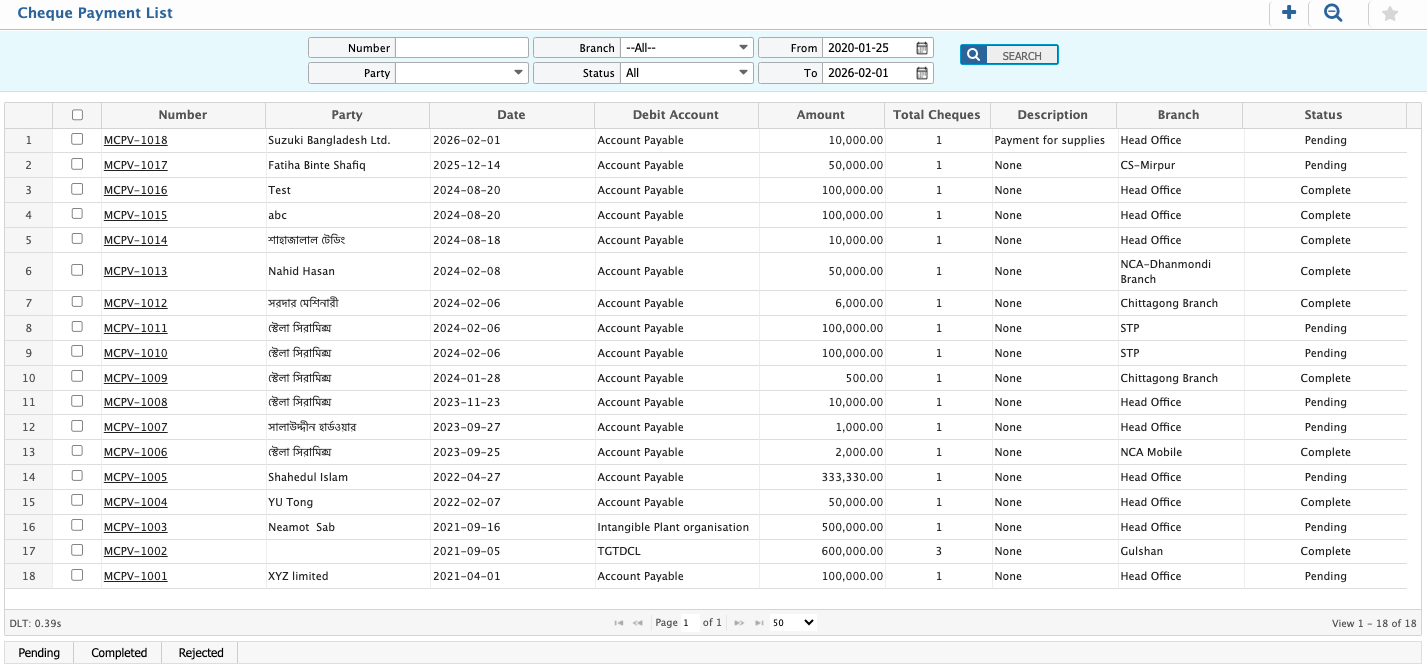Viewport: 1427px width, 665px height.
Task: Change the rows per page selector
Action: click(x=793, y=622)
